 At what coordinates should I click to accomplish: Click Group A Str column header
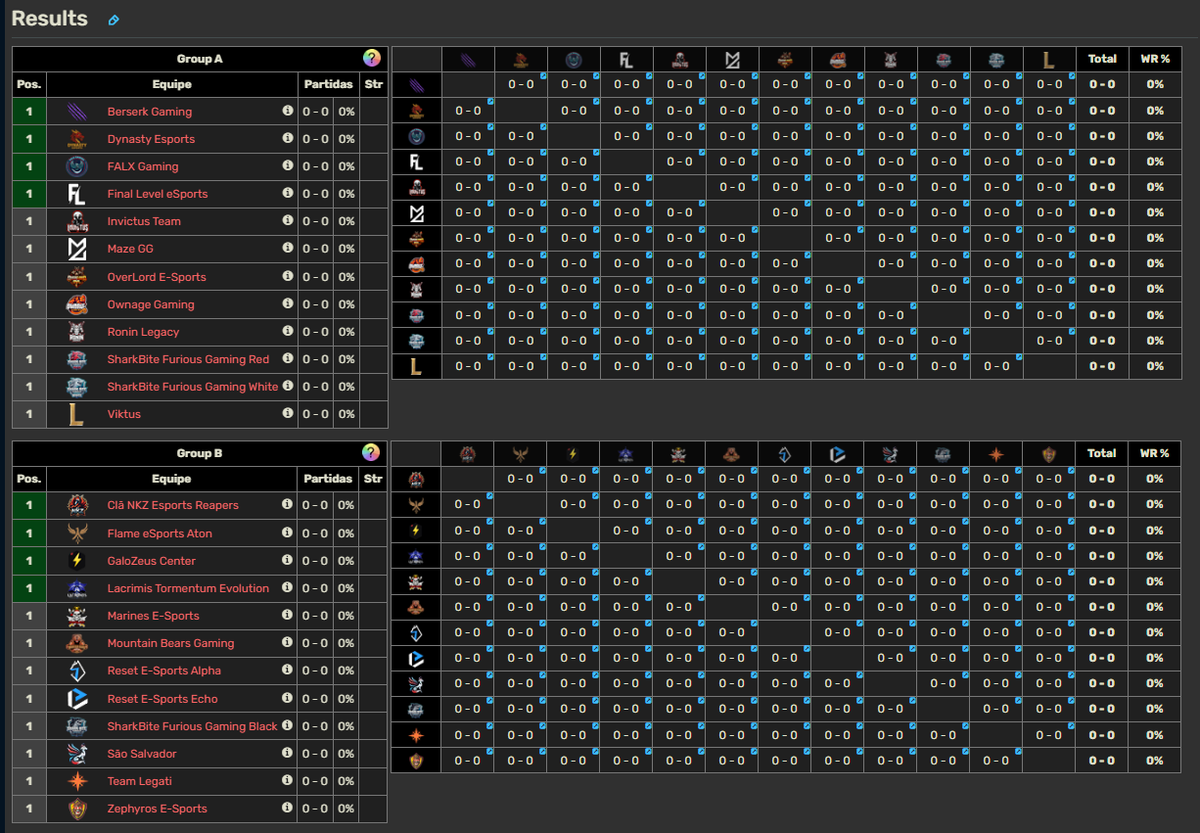pyautogui.click(x=373, y=85)
